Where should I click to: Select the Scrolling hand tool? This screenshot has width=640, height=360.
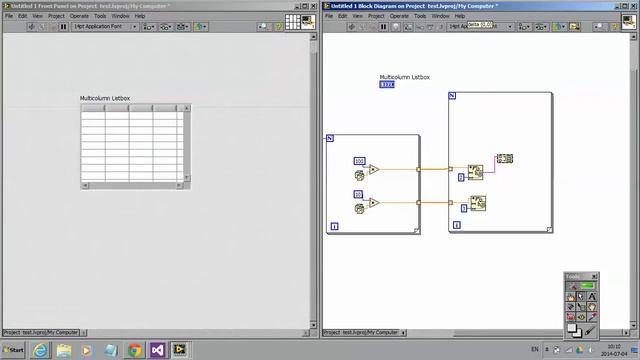592,307
